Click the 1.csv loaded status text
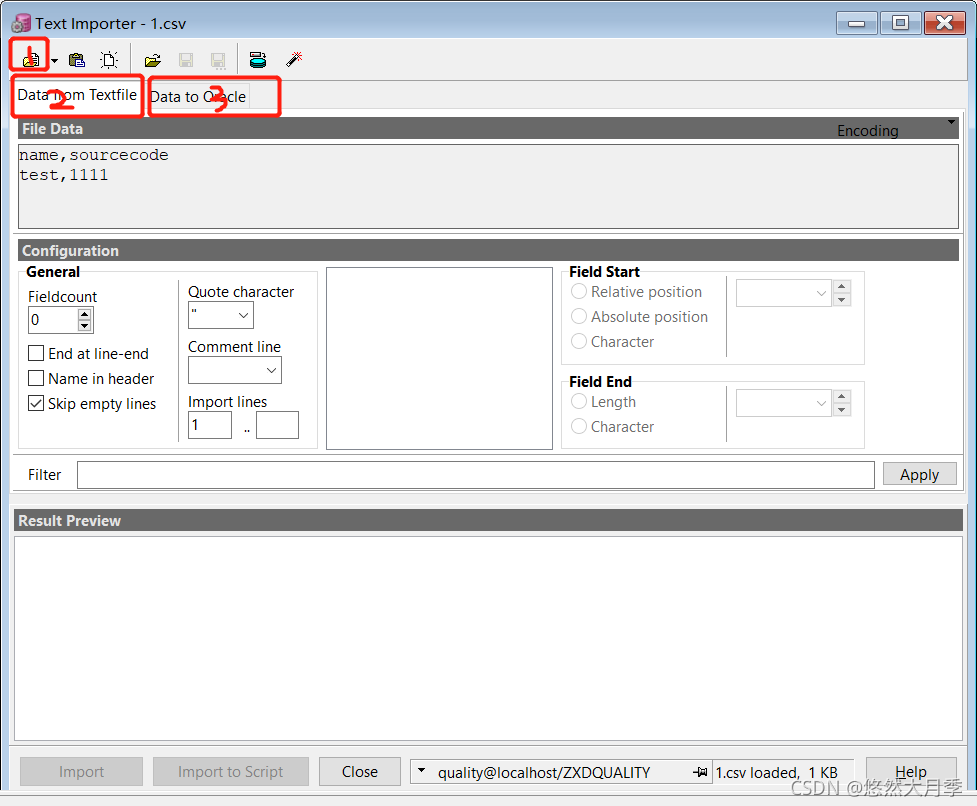 click(776, 773)
